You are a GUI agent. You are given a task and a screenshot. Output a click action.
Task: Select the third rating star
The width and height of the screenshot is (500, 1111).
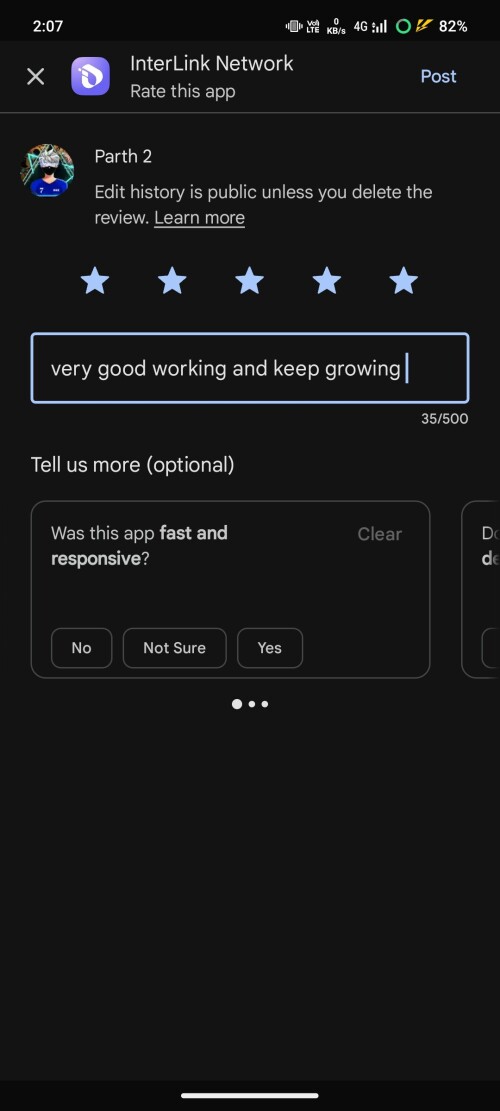click(249, 281)
